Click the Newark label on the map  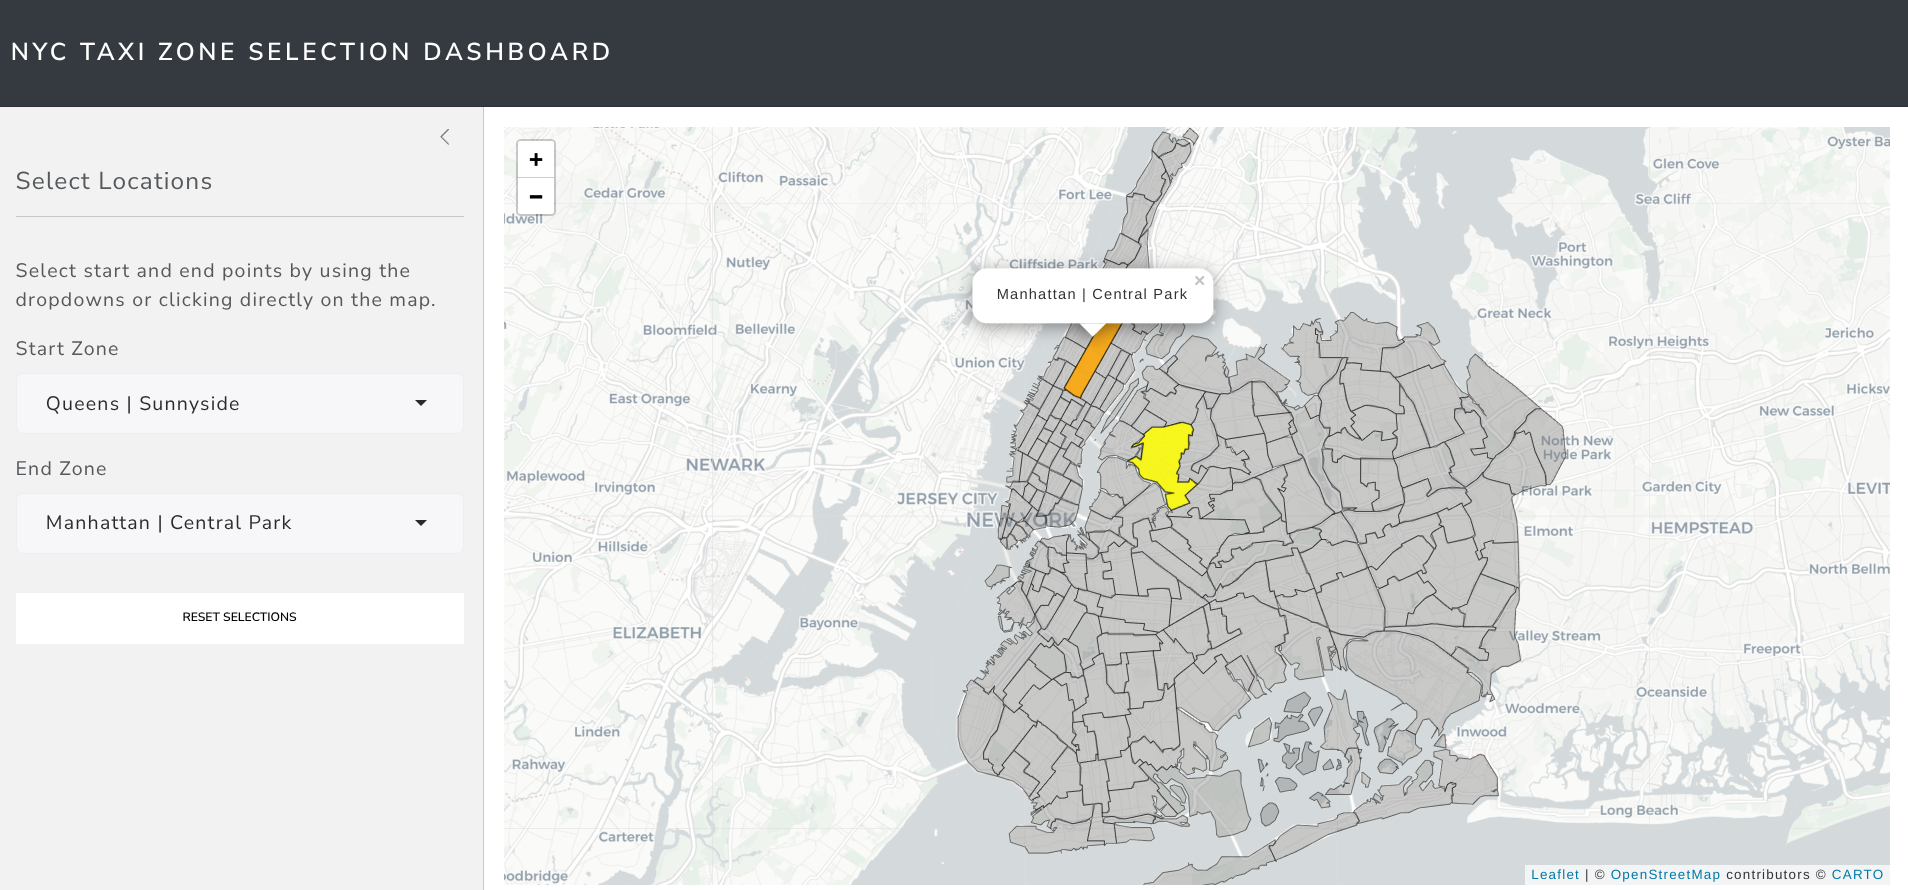[x=725, y=465]
